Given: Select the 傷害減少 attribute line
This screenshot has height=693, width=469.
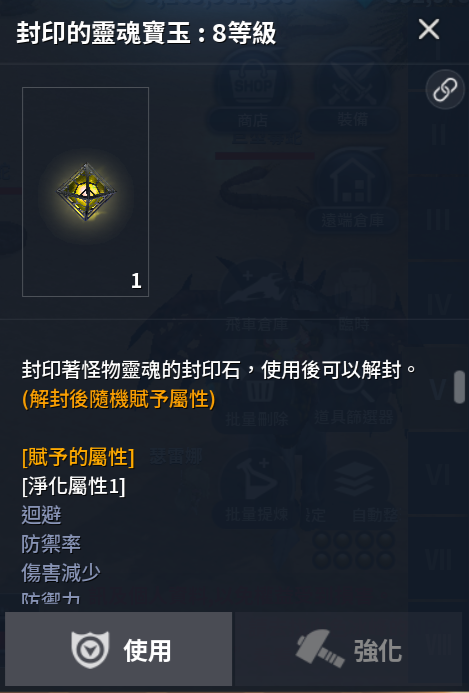Looking at the screenshot, I should [x=61, y=573].
